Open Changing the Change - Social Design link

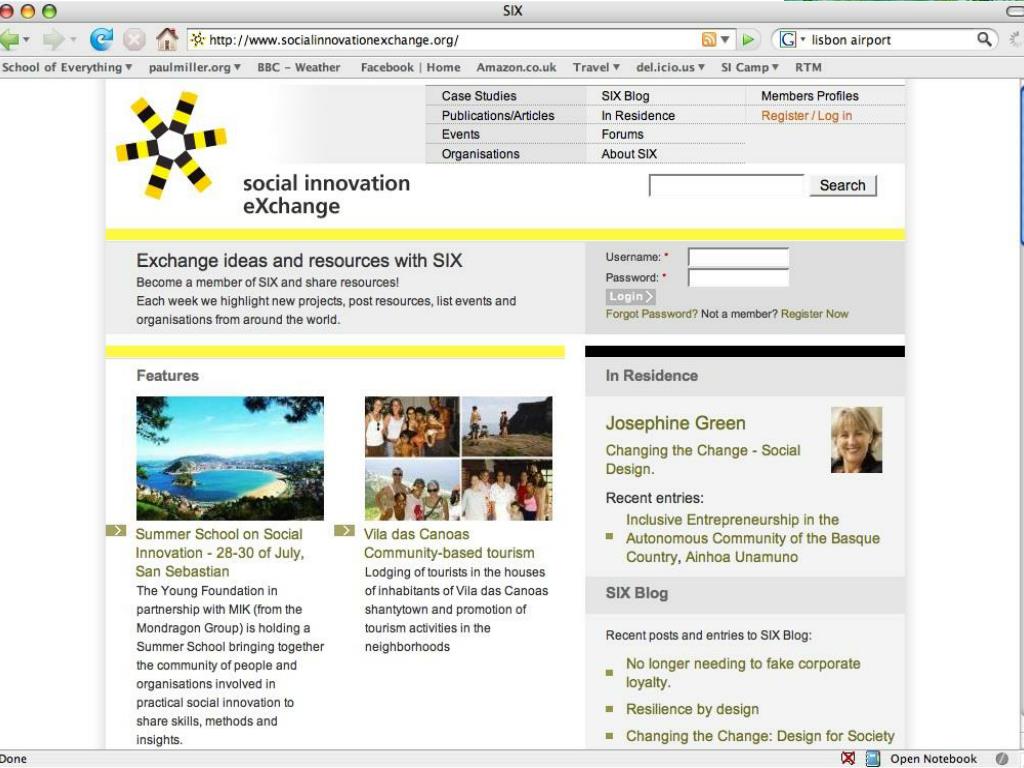click(703, 460)
